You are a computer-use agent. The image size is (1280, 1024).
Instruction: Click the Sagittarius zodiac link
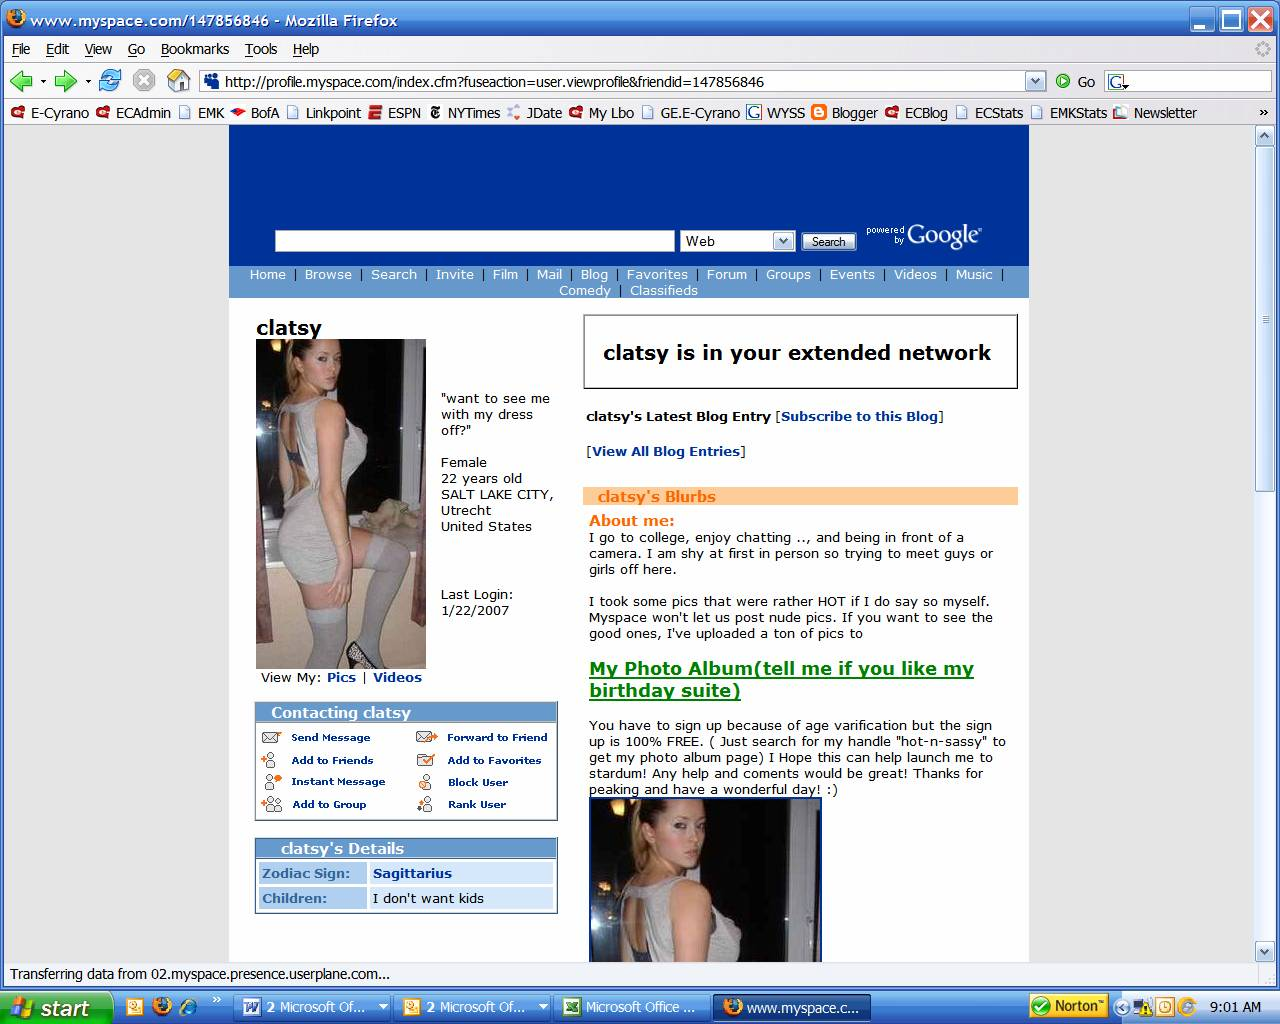[412, 873]
